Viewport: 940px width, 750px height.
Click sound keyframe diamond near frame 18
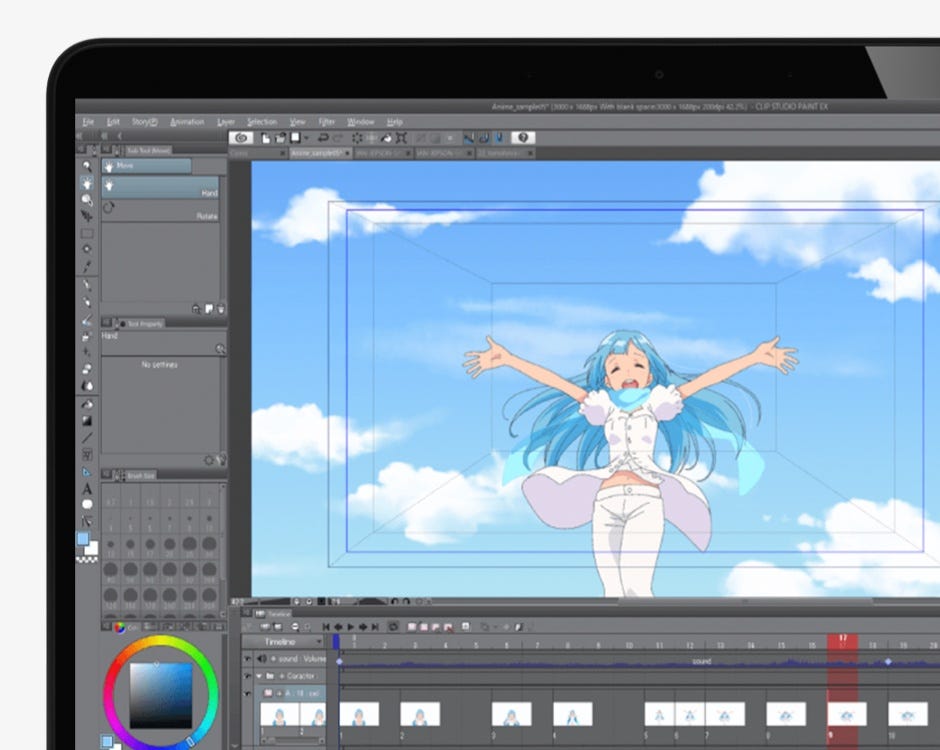point(888,662)
